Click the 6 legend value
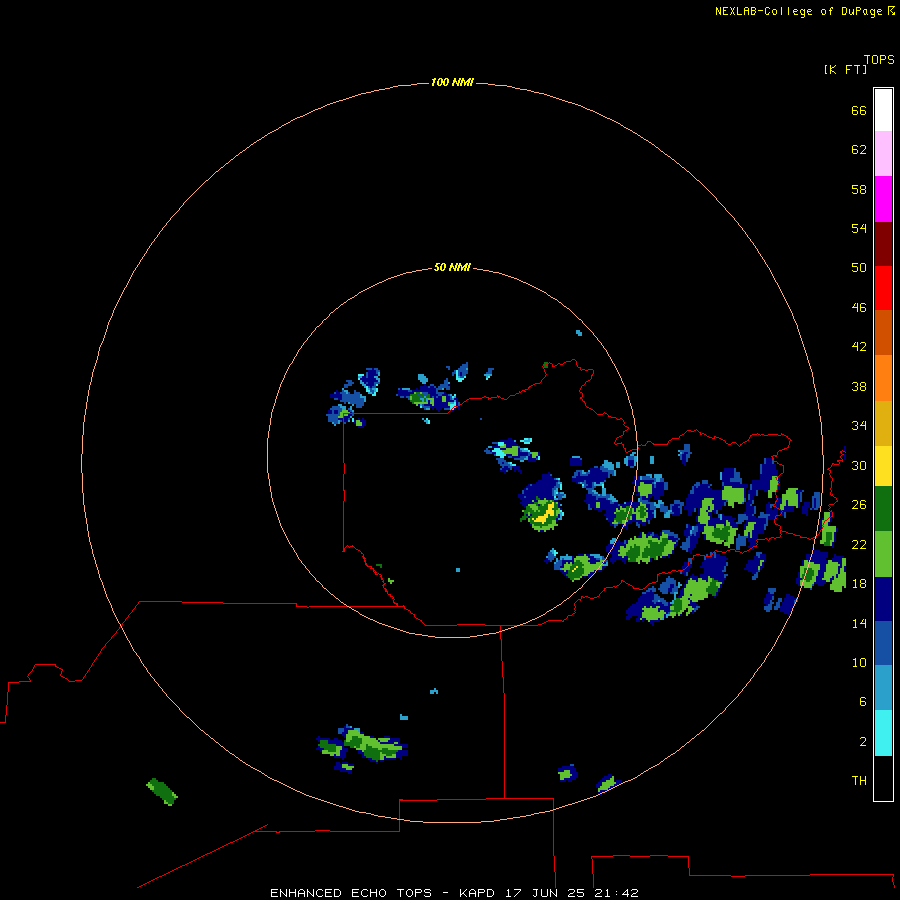This screenshot has height=900, width=900. point(863,702)
